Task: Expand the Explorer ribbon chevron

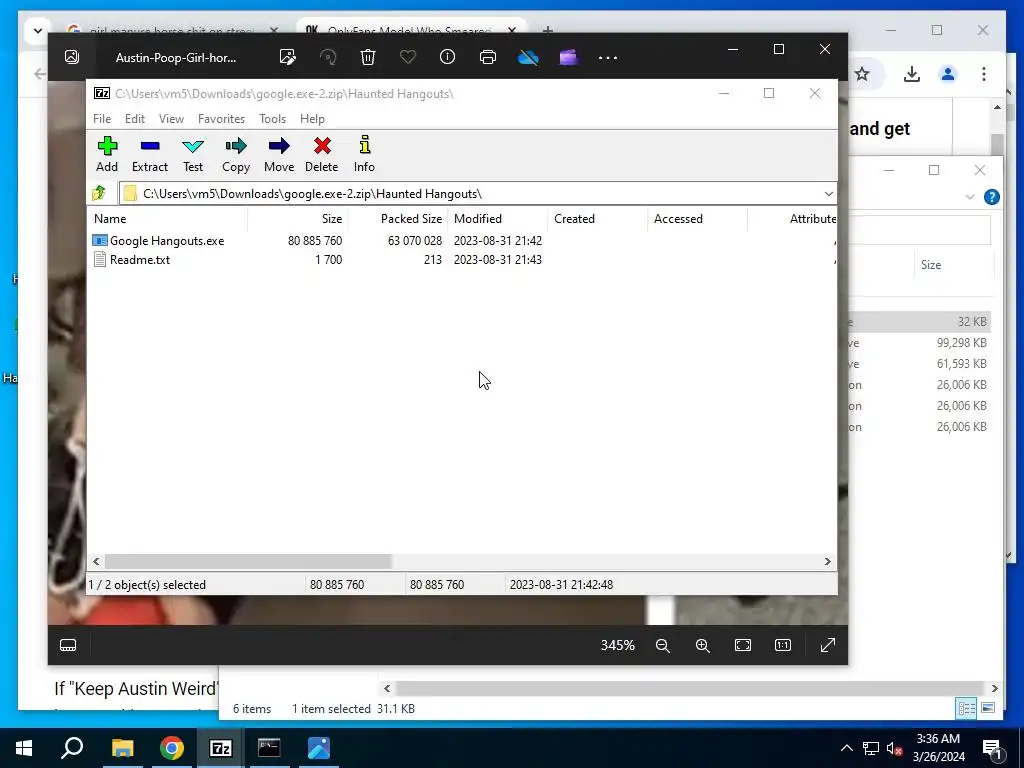Action: tap(970, 197)
